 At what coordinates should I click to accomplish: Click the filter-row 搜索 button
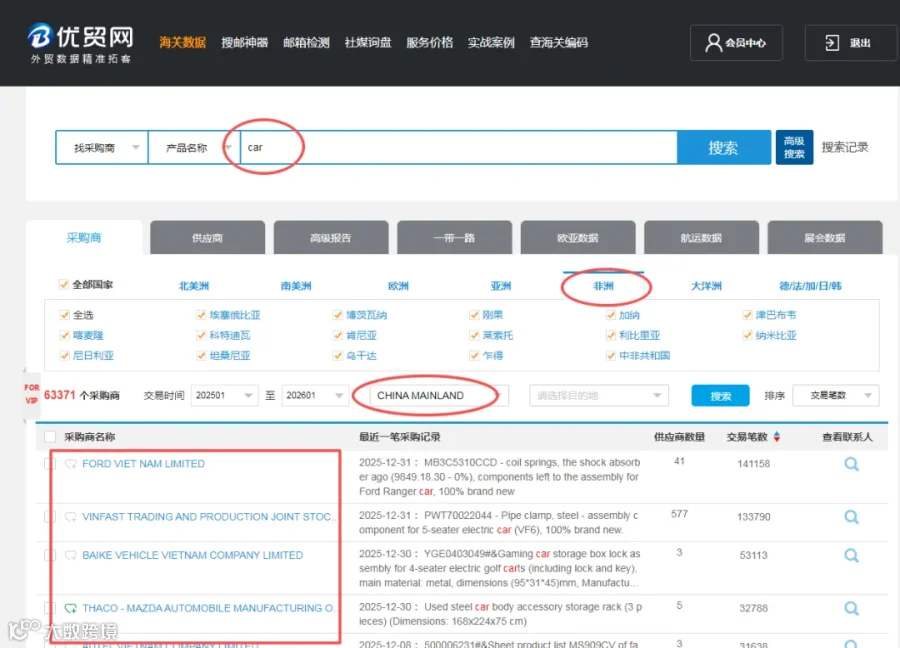tap(720, 395)
